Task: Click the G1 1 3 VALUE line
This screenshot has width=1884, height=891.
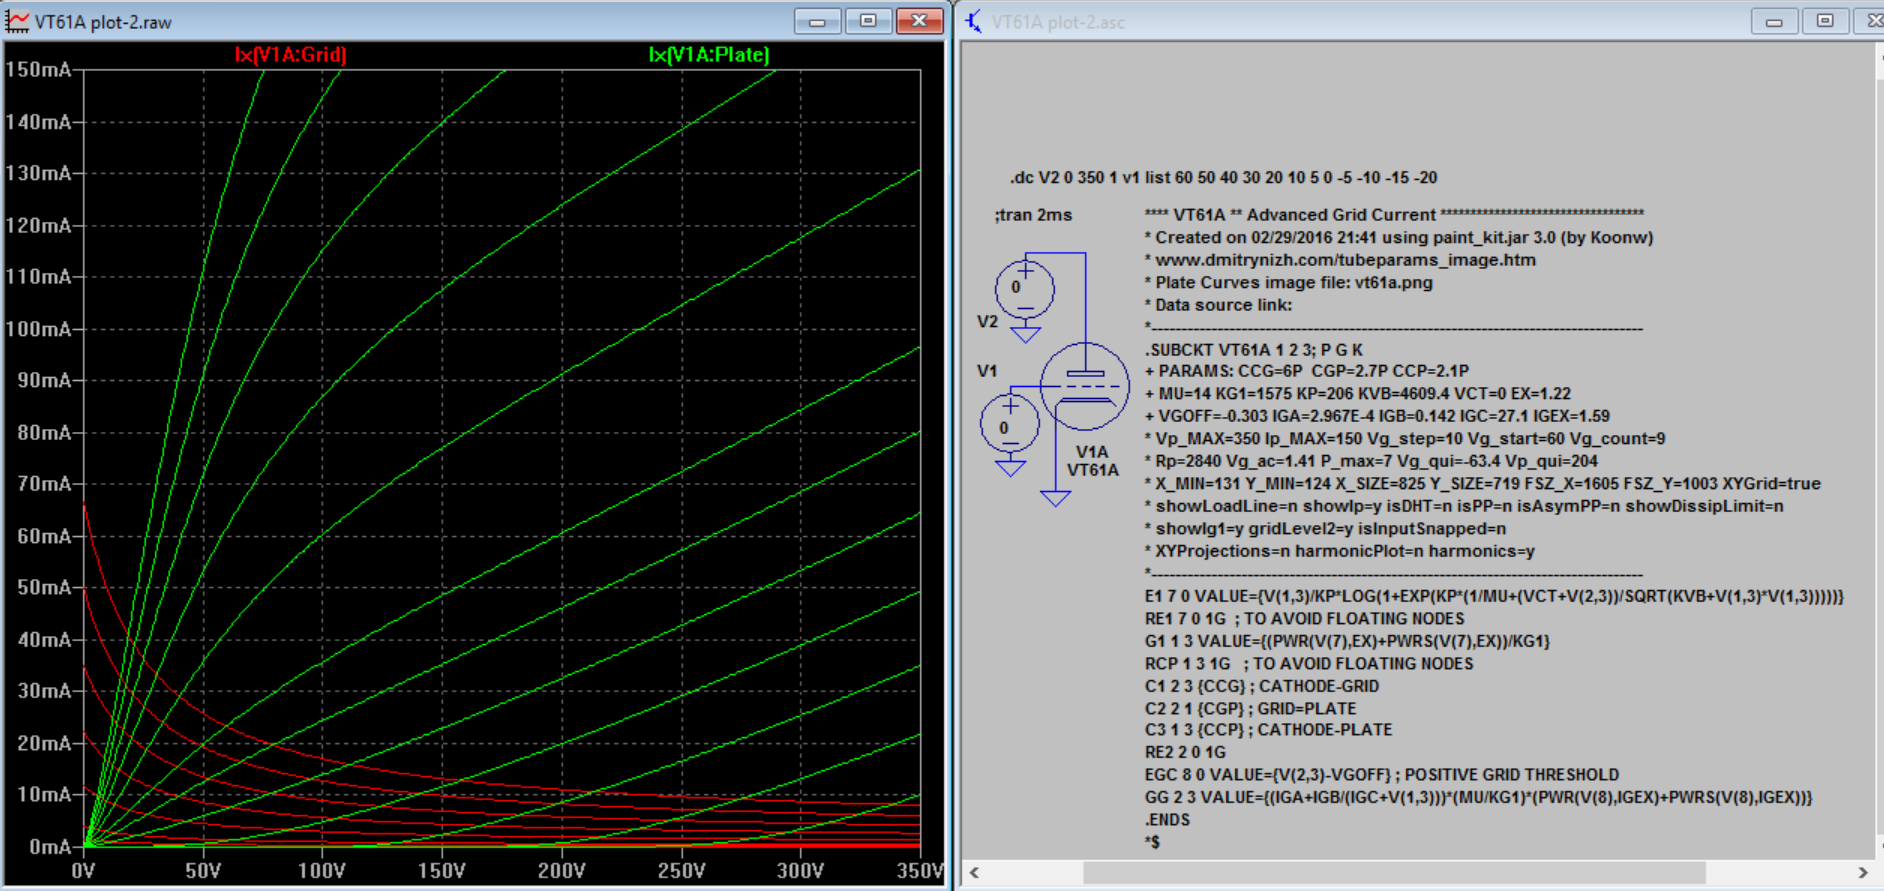Action: [x=1347, y=641]
